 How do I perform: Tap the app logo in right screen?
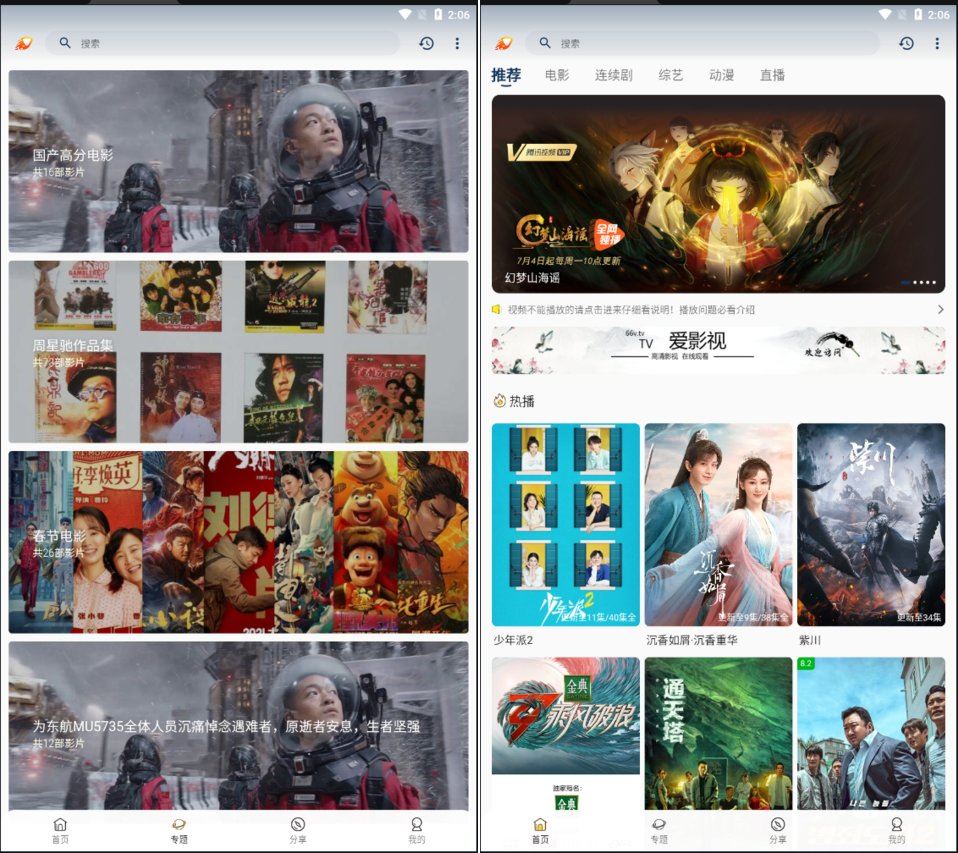point(504,43)
